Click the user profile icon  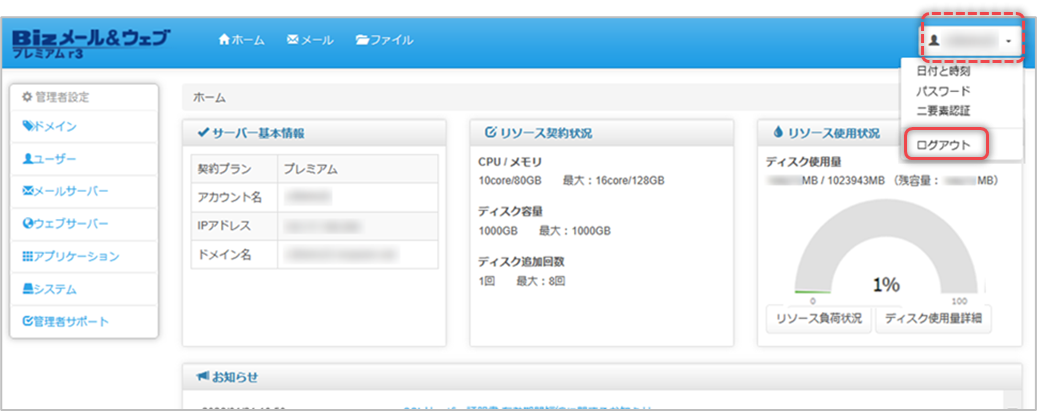click(x=935, y=41)
